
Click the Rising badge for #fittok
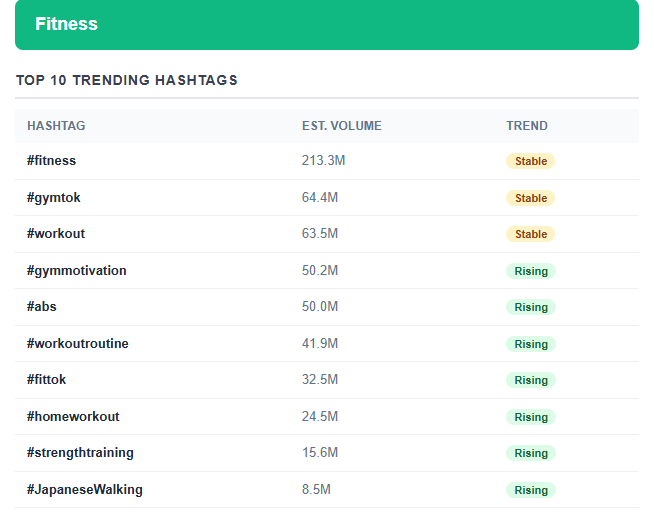coord(531,380)
